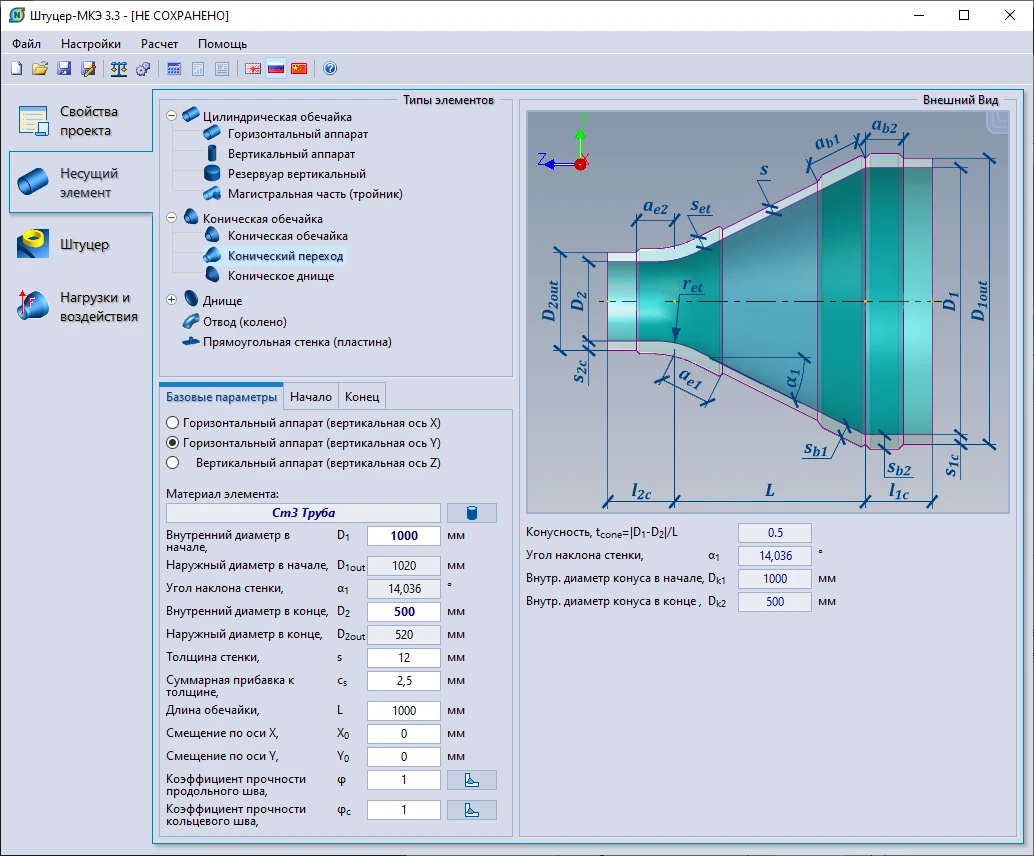Click the Open folder toolbar icon
Image resolution: width=1034 pixels, height=856 pixels.
[x=40, y=69]
